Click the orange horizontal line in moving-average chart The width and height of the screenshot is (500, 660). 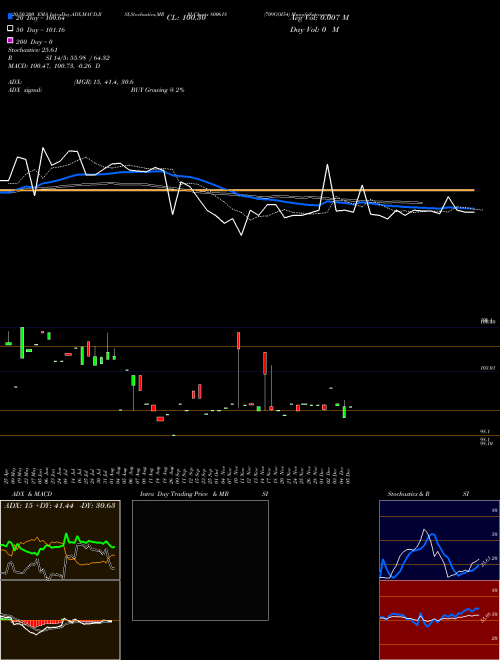click(237, 190)
